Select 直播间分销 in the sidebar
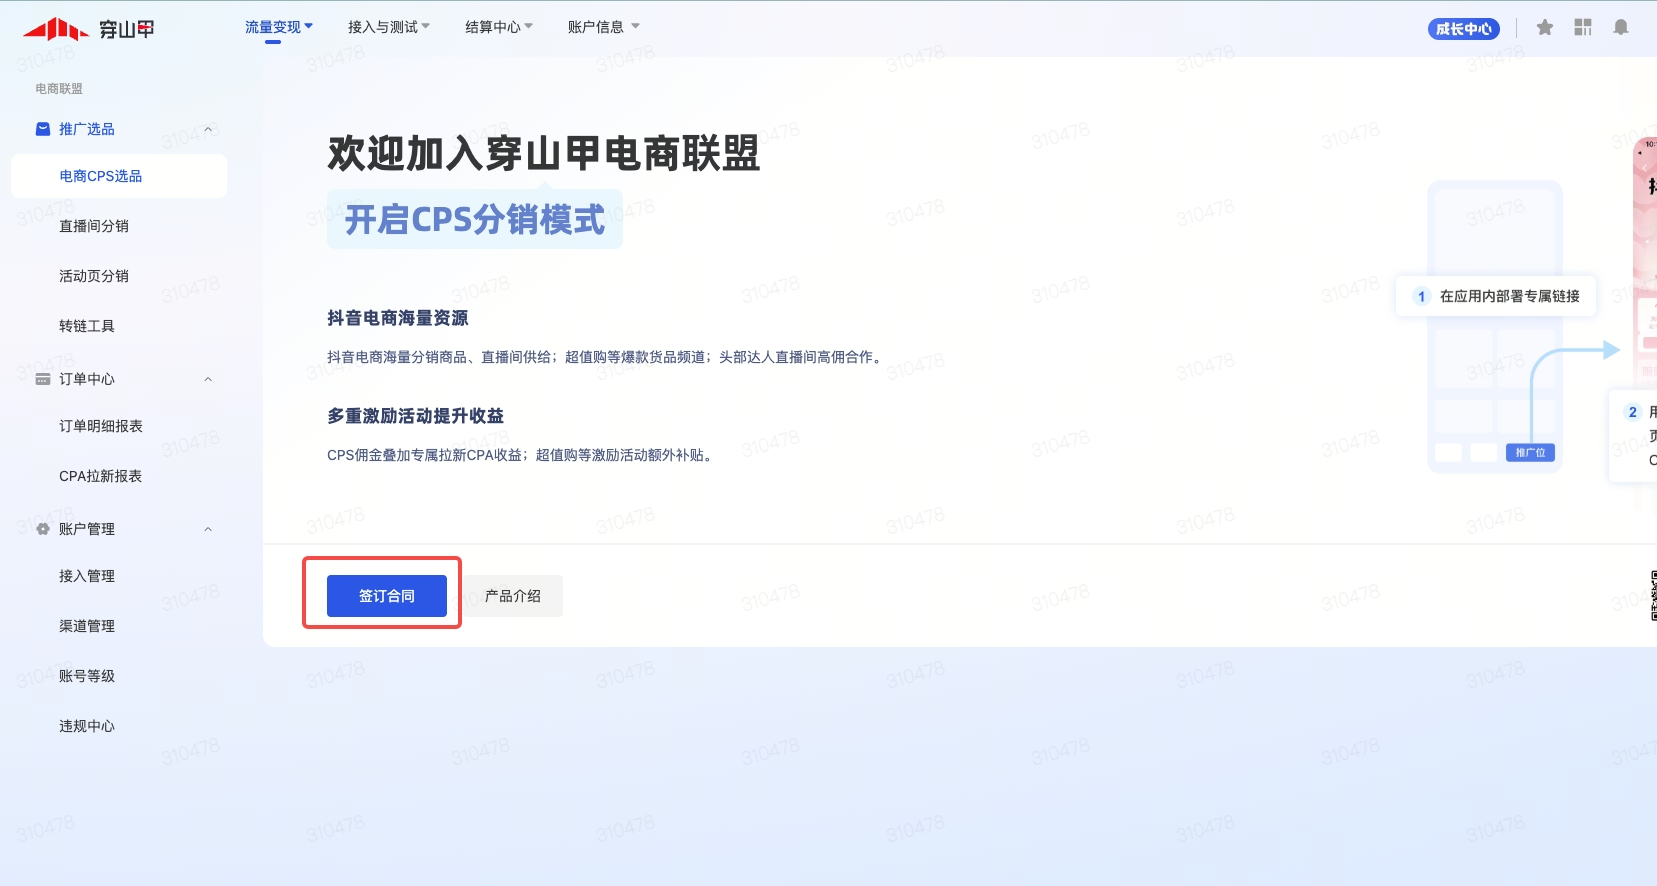1657x886 pixels. coord(94,226)
